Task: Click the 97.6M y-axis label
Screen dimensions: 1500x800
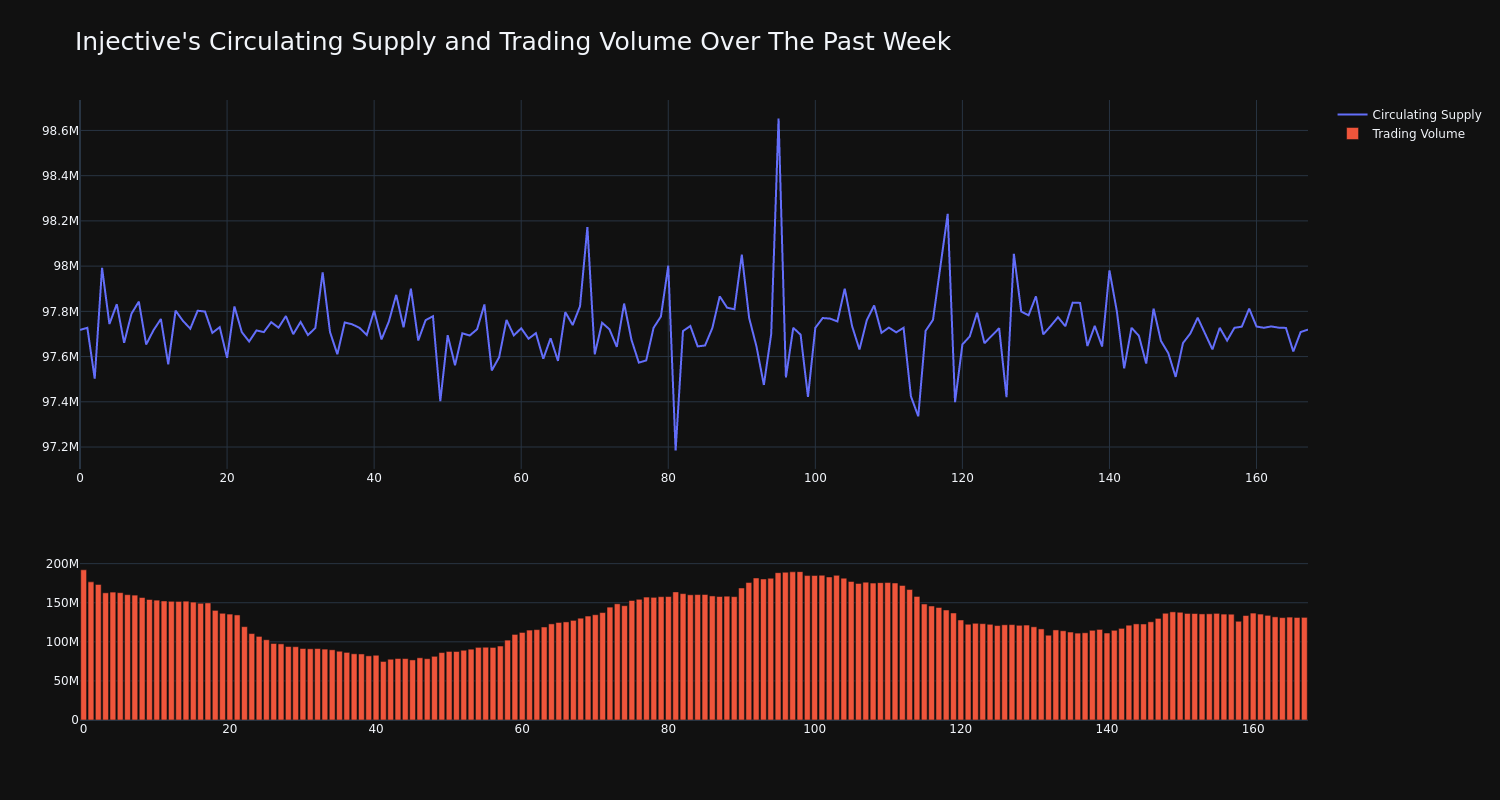Action: (x=60, y=357)
